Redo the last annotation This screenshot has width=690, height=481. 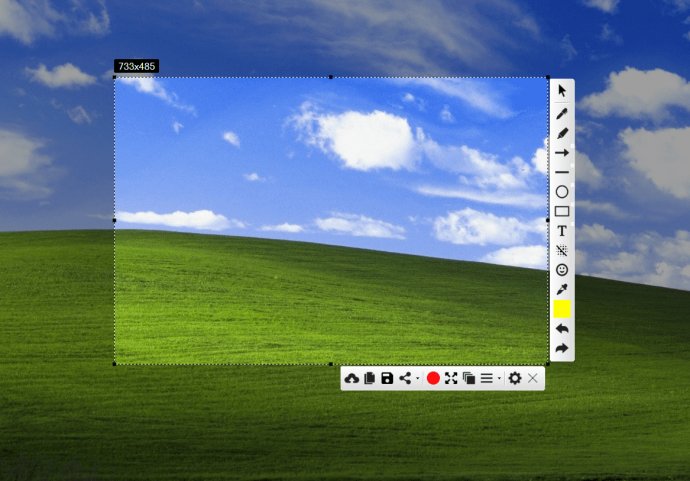coord(562,349)
